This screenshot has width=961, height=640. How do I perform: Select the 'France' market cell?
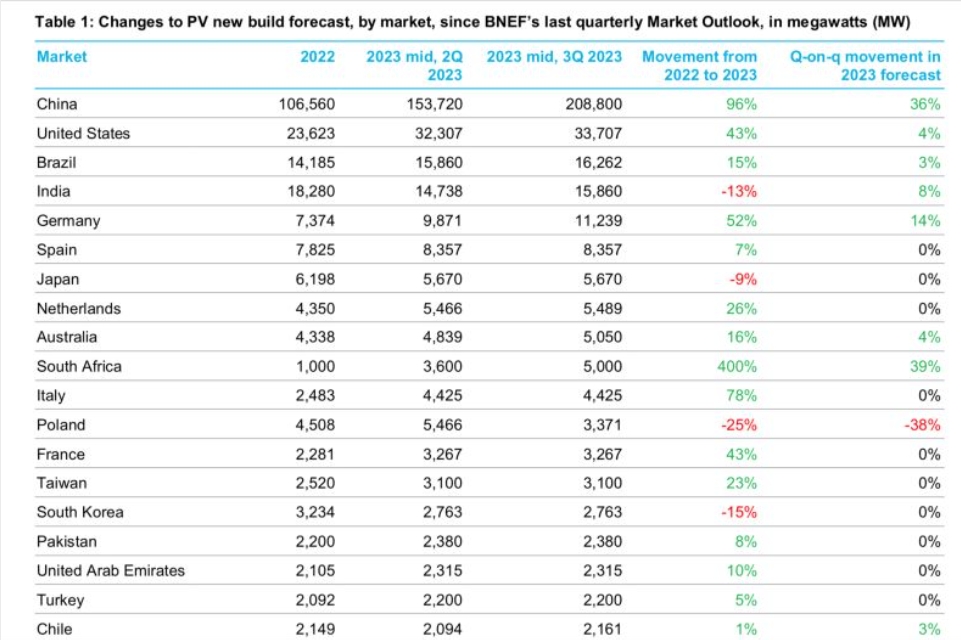(61, 454)
